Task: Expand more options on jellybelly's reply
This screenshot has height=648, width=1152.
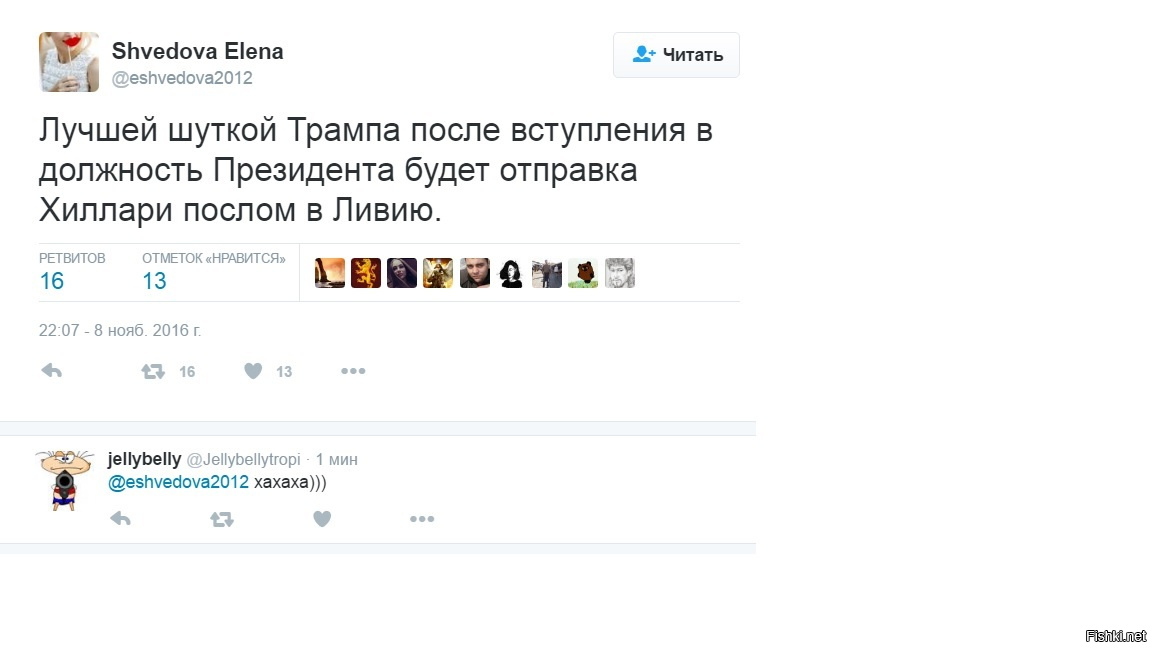Action: tap(422, 519)
